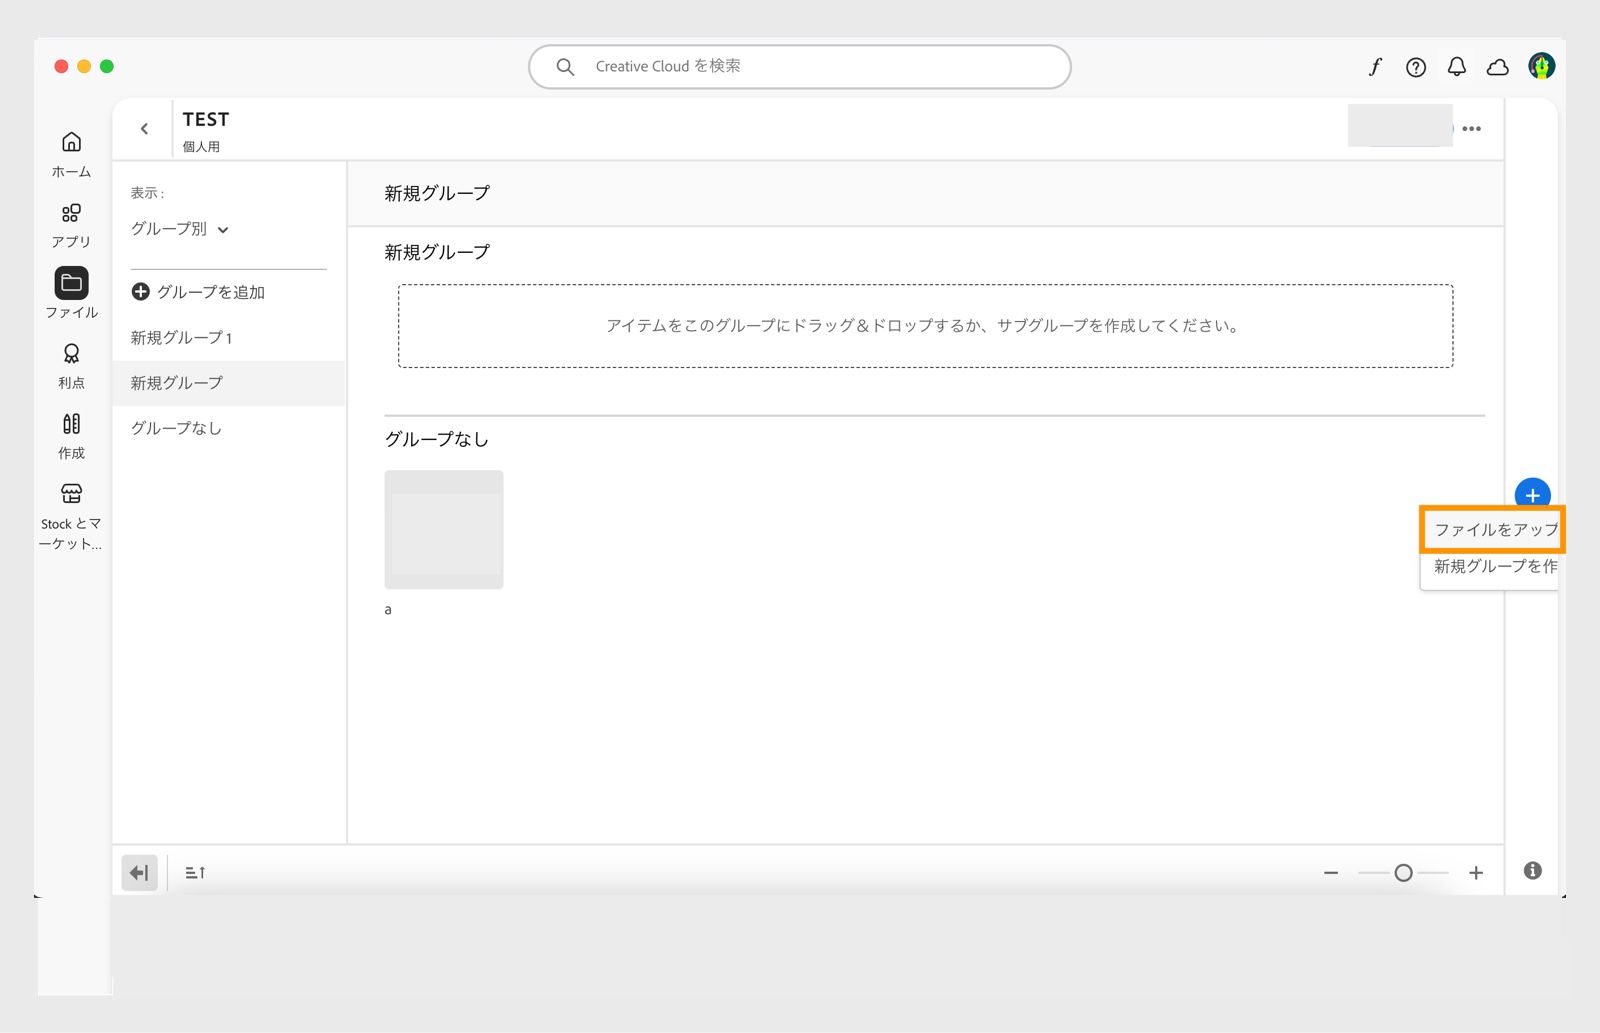The height and width of the screenshot is (1033, 1600).
Task: Select グループなし in the group list
Action: [x=228, y=428]
